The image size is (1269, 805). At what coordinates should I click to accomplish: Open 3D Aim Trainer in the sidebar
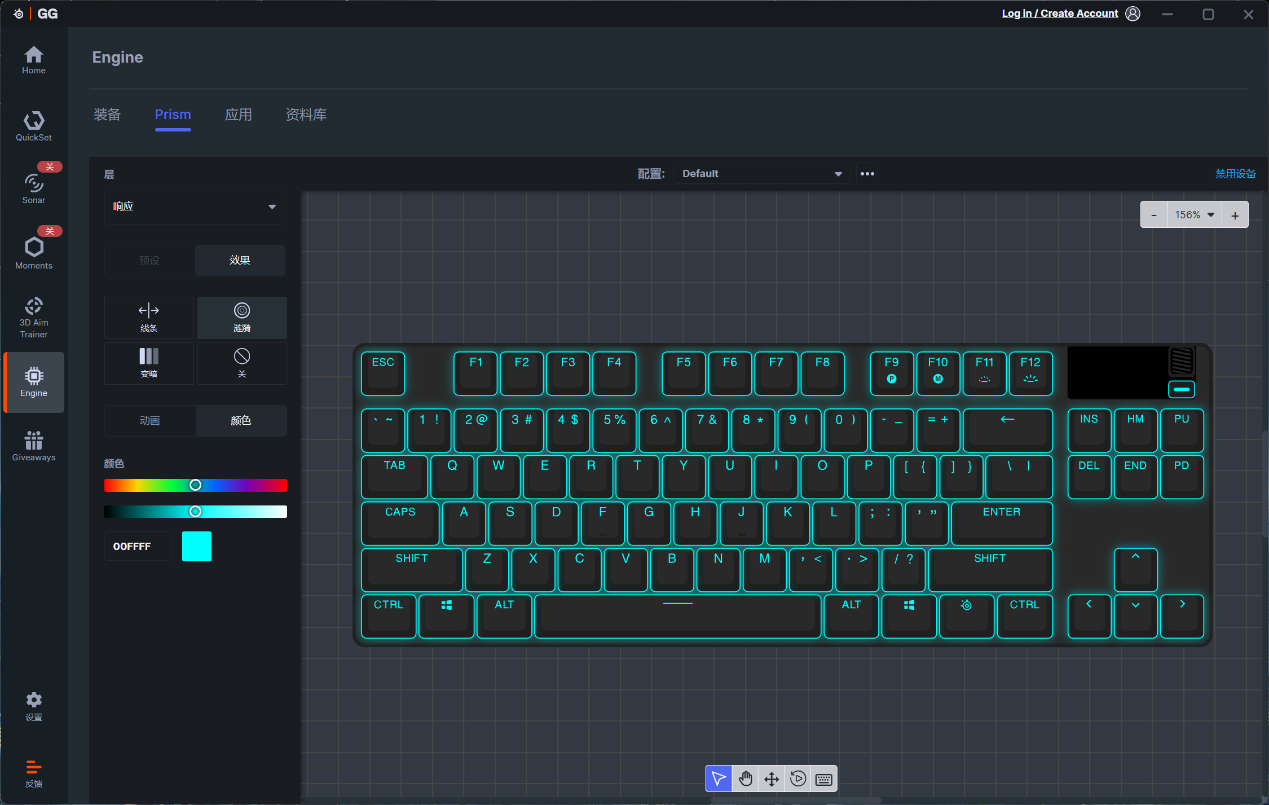34,316
